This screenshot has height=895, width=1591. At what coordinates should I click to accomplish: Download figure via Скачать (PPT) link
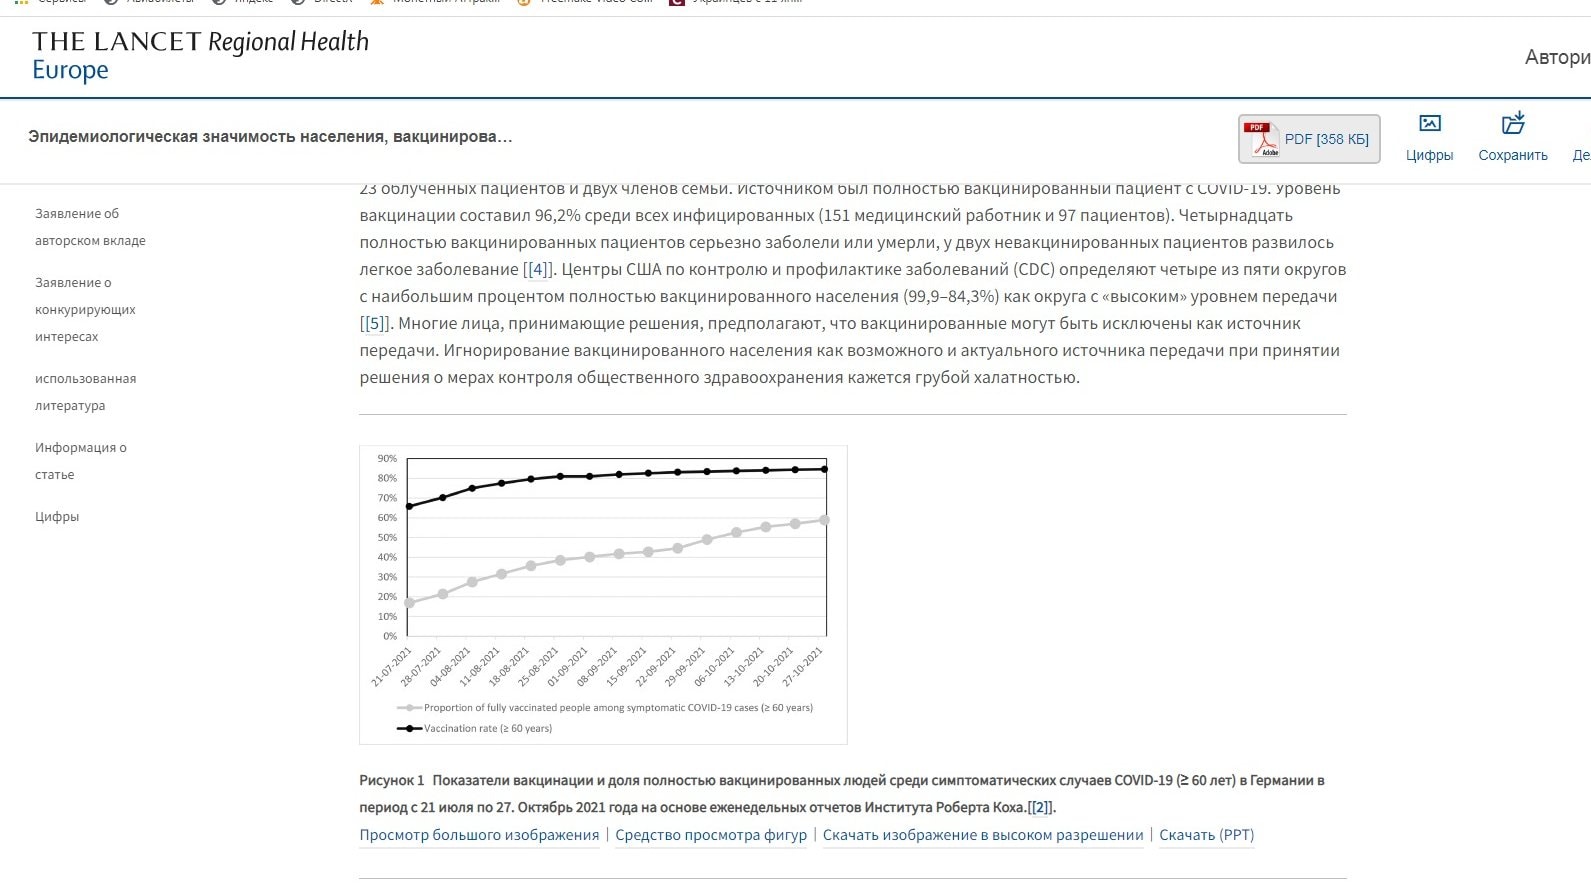(1206, 835)
